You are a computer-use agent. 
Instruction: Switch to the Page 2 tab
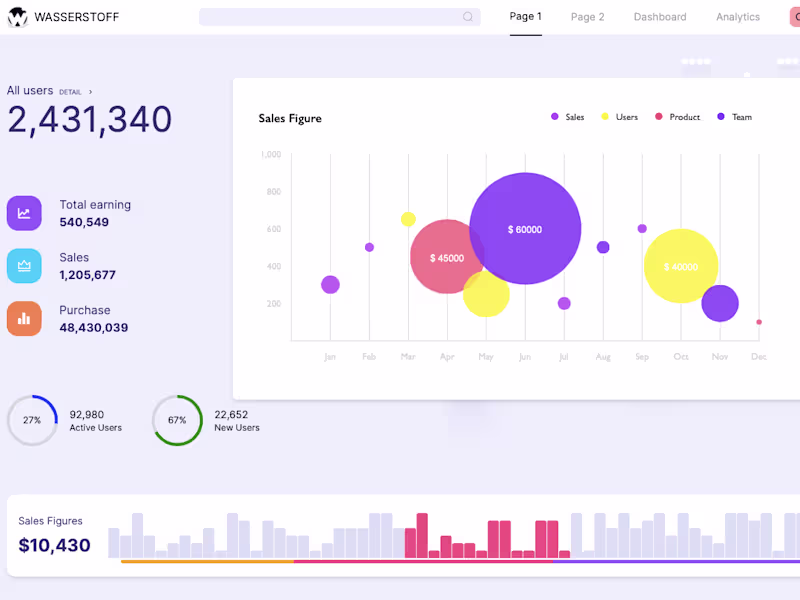(587, 17)
